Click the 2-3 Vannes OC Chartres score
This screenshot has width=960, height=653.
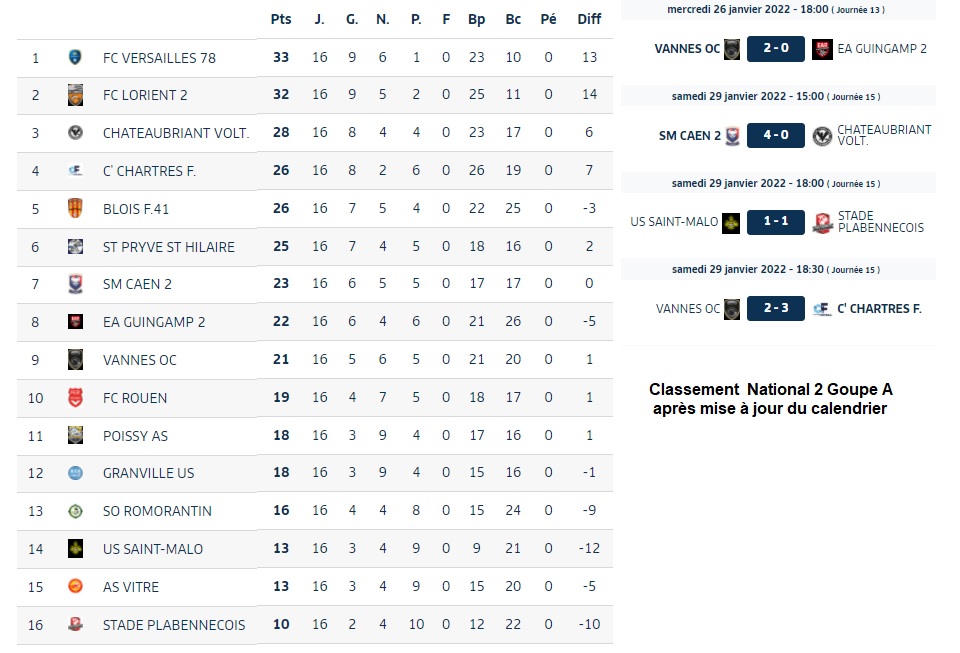coord(776,308)
